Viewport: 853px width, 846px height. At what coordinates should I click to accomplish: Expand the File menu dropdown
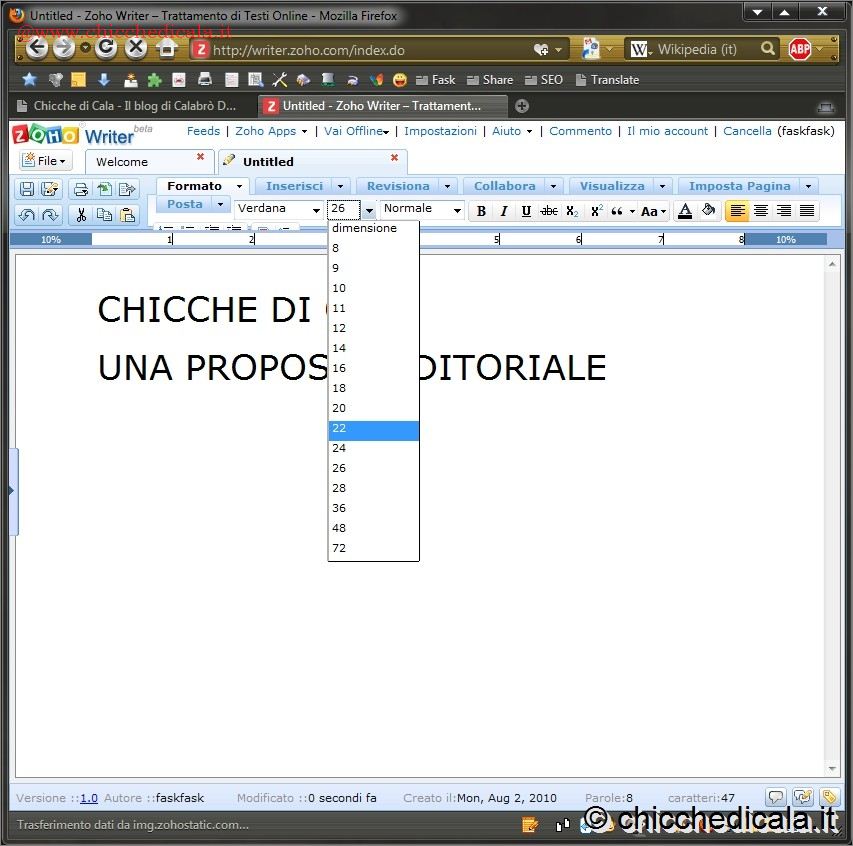46,161
